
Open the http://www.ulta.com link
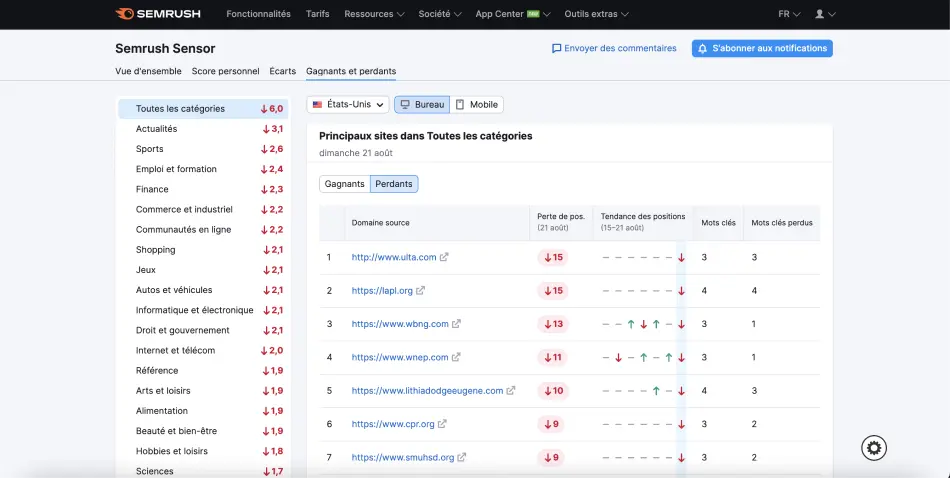coord(394,257)
